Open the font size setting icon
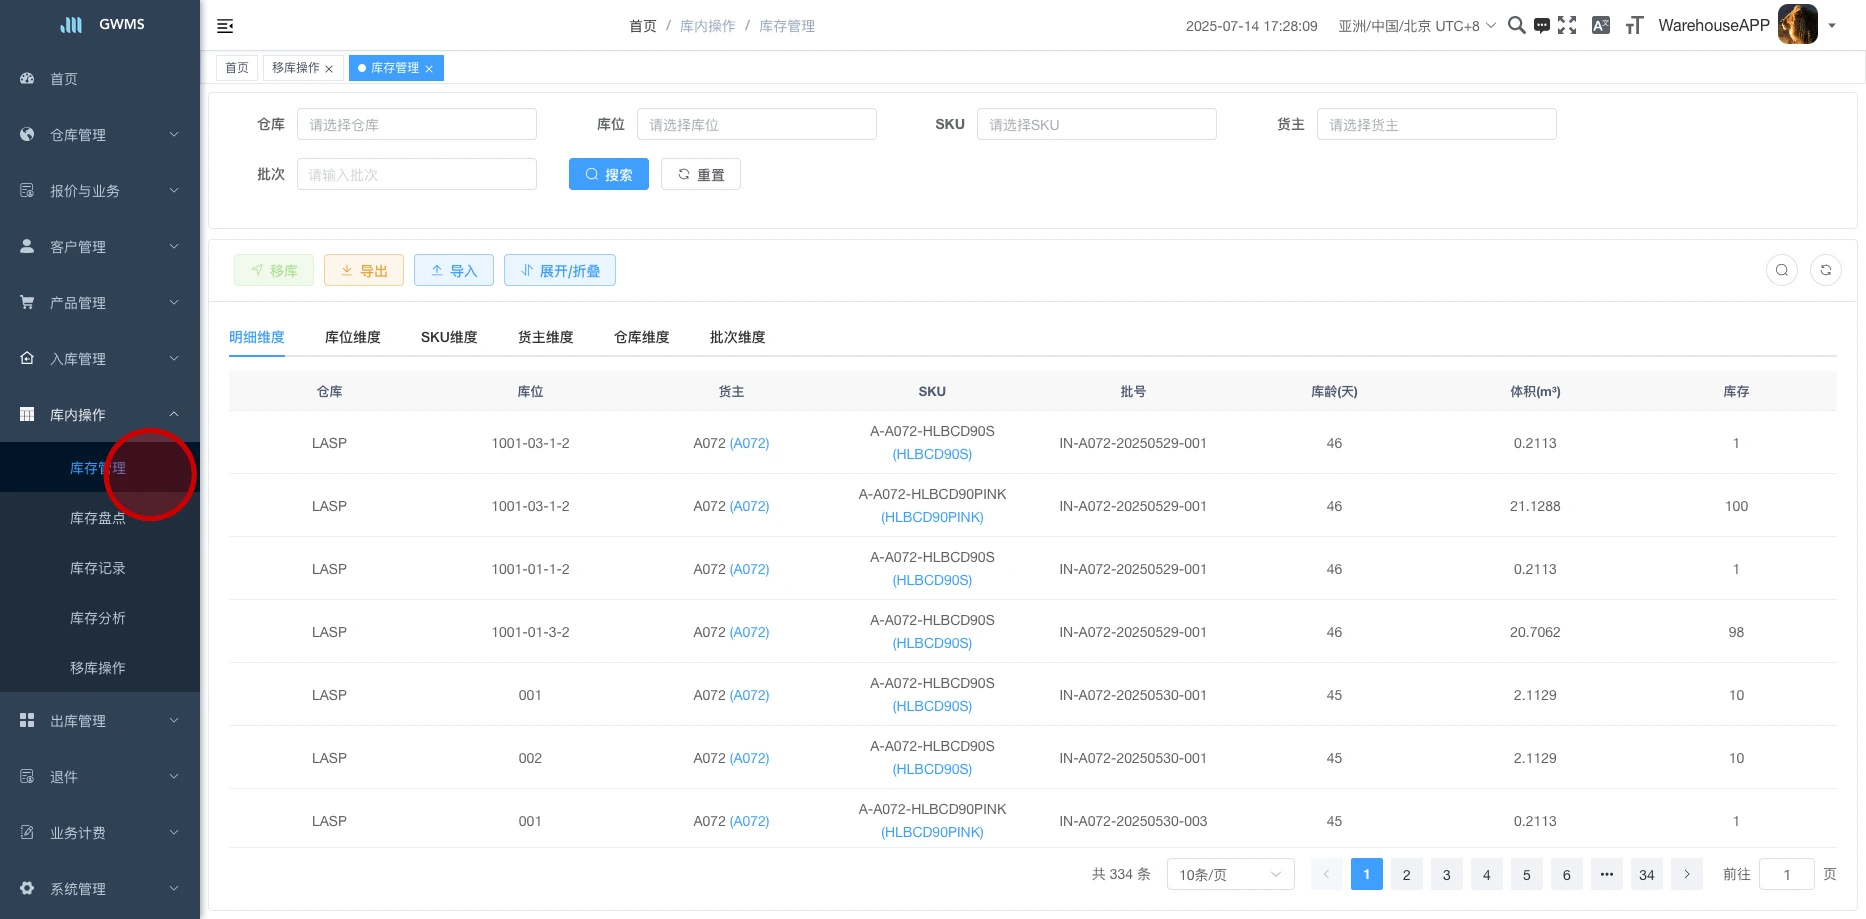This screenshot has height=919, width=1866. pos(1634,26)
